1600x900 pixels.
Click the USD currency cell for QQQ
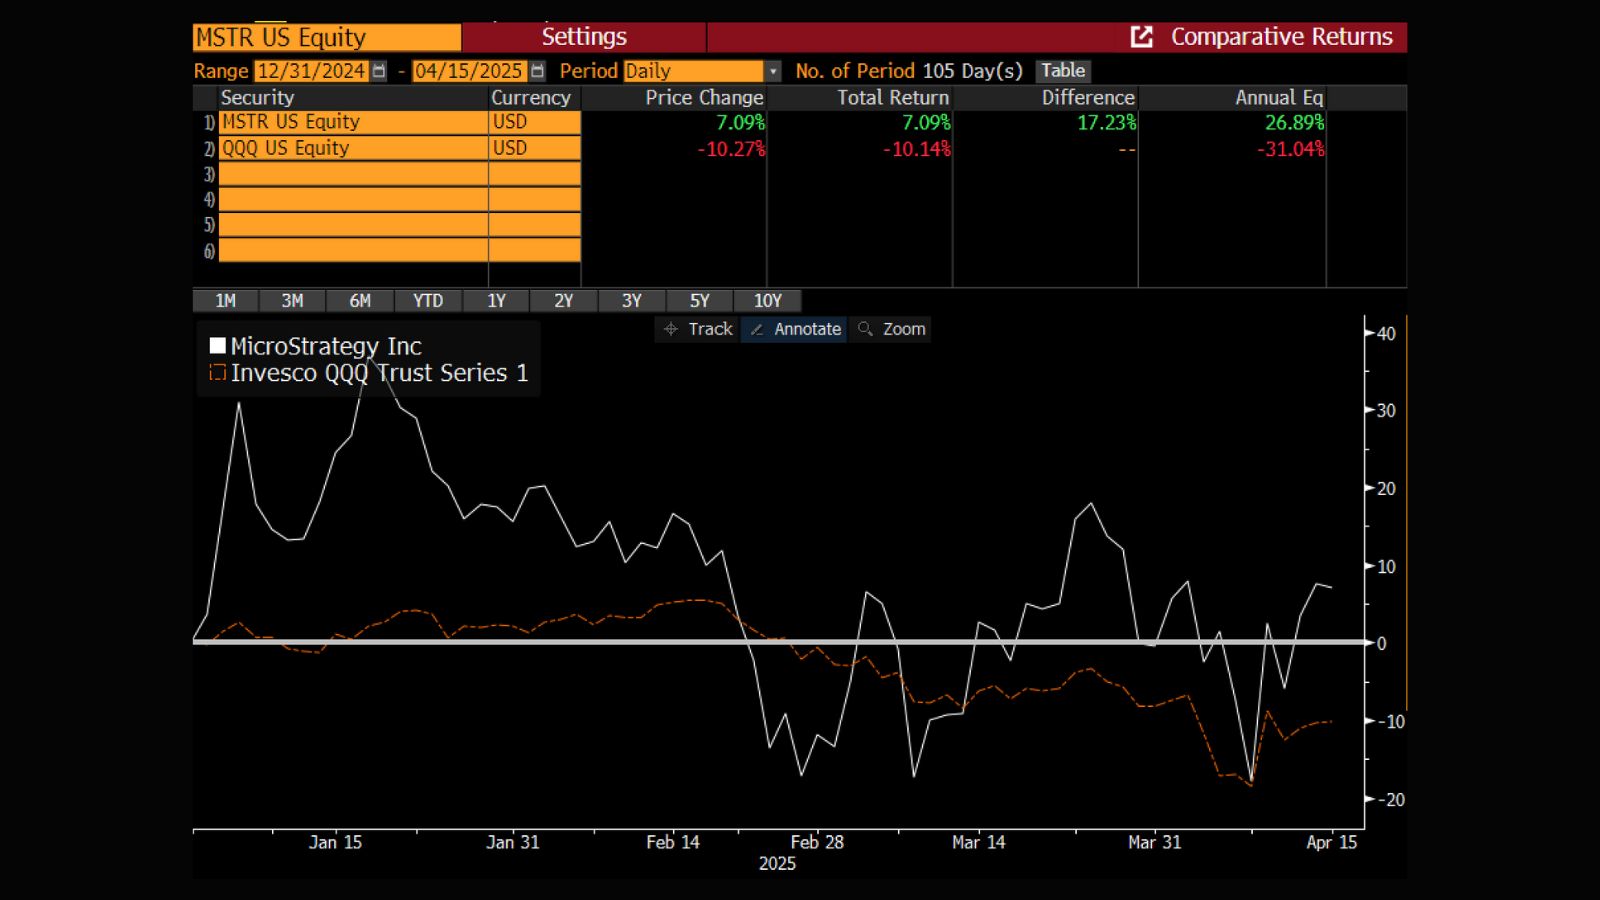[535, 148]
